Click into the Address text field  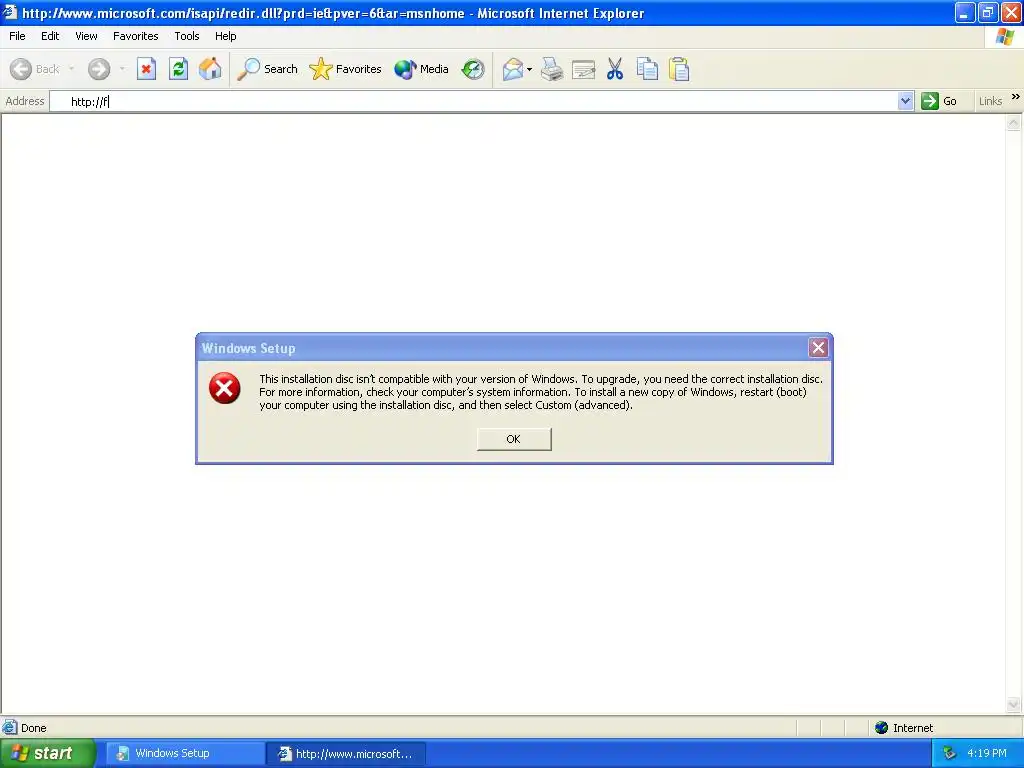(483, 101)
